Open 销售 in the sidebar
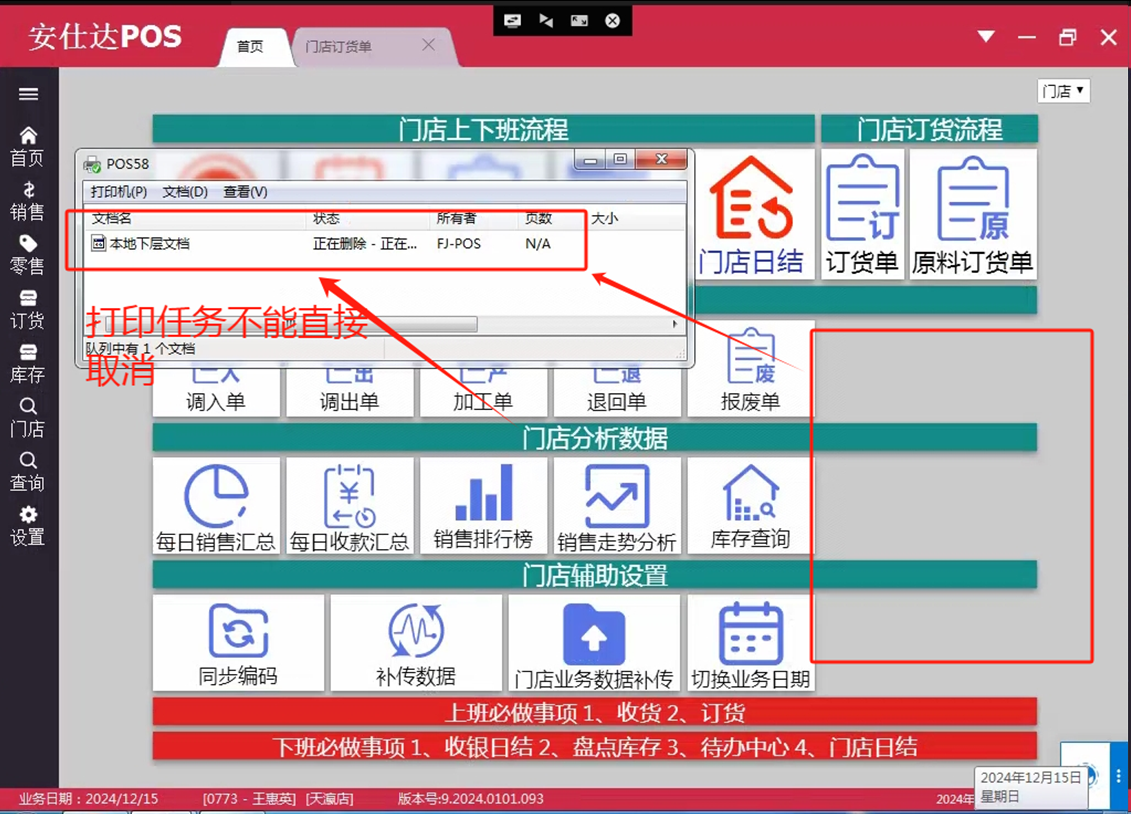 [28, 200]
